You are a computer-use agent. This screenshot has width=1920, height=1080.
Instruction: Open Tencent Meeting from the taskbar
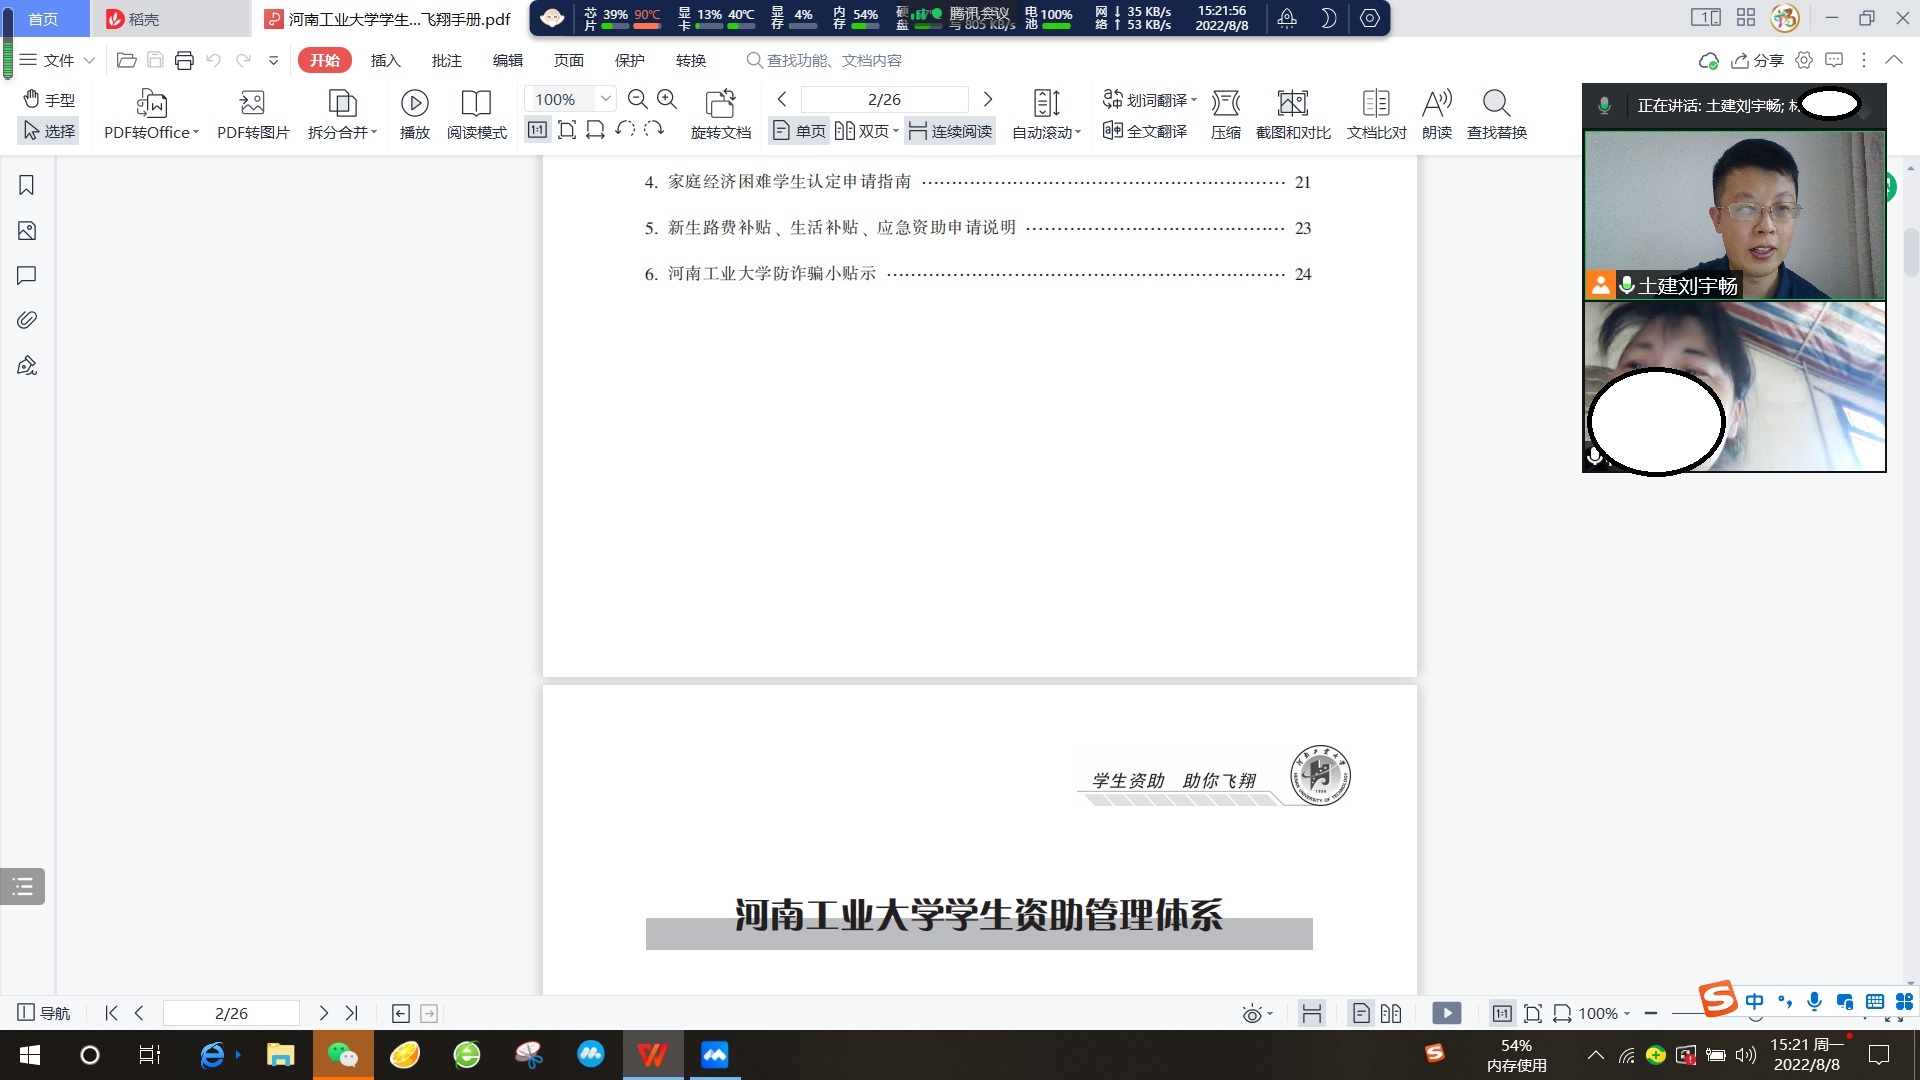pyautogui.click(x=715, y=1055)
